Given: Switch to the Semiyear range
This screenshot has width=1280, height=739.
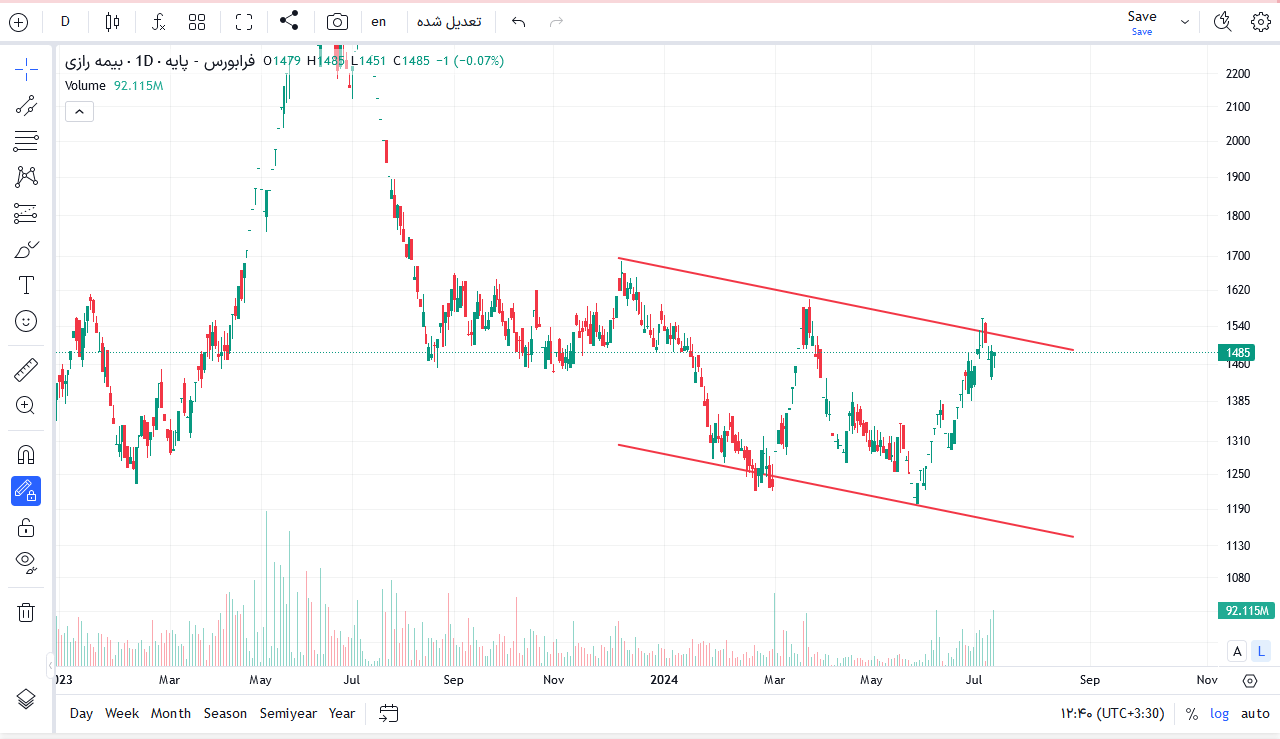Looking at the screenshot, I should [x=288, y=713].
